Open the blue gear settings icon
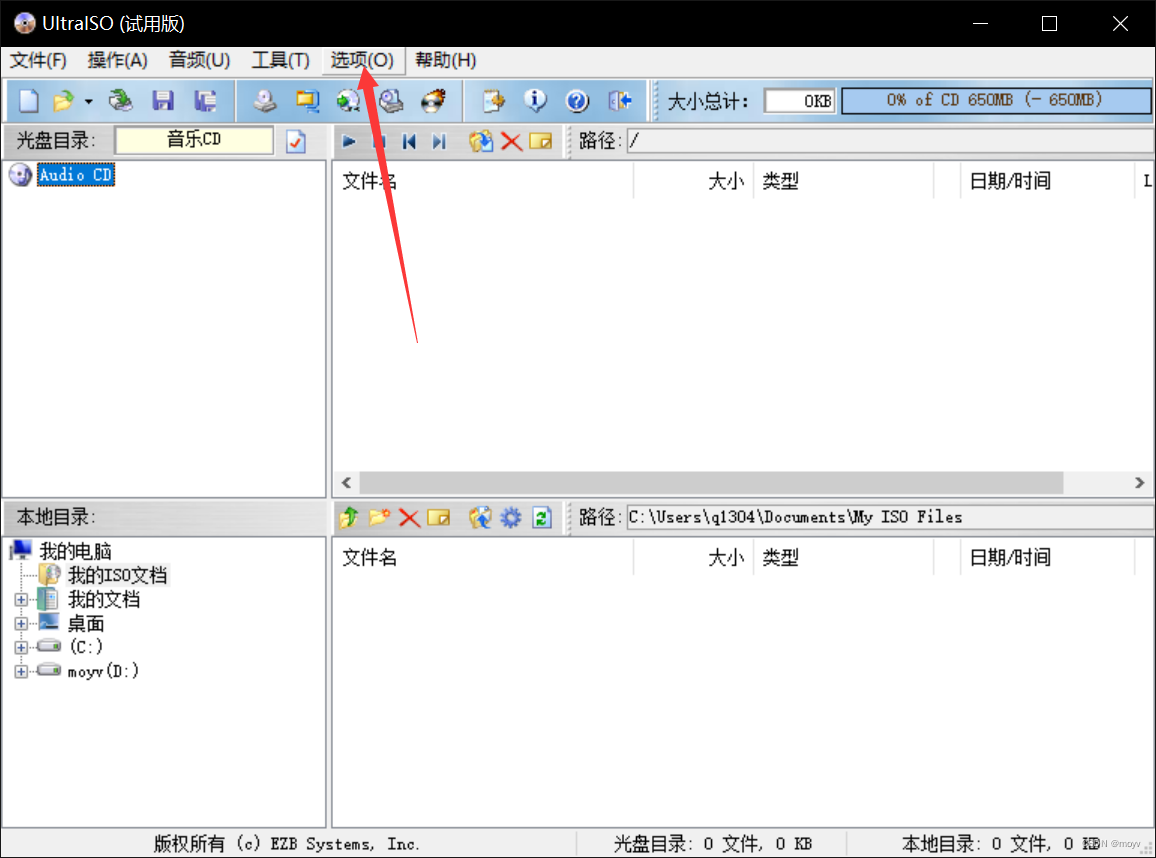The width and height of the screenshot is (1156, 858). point(510,517)
